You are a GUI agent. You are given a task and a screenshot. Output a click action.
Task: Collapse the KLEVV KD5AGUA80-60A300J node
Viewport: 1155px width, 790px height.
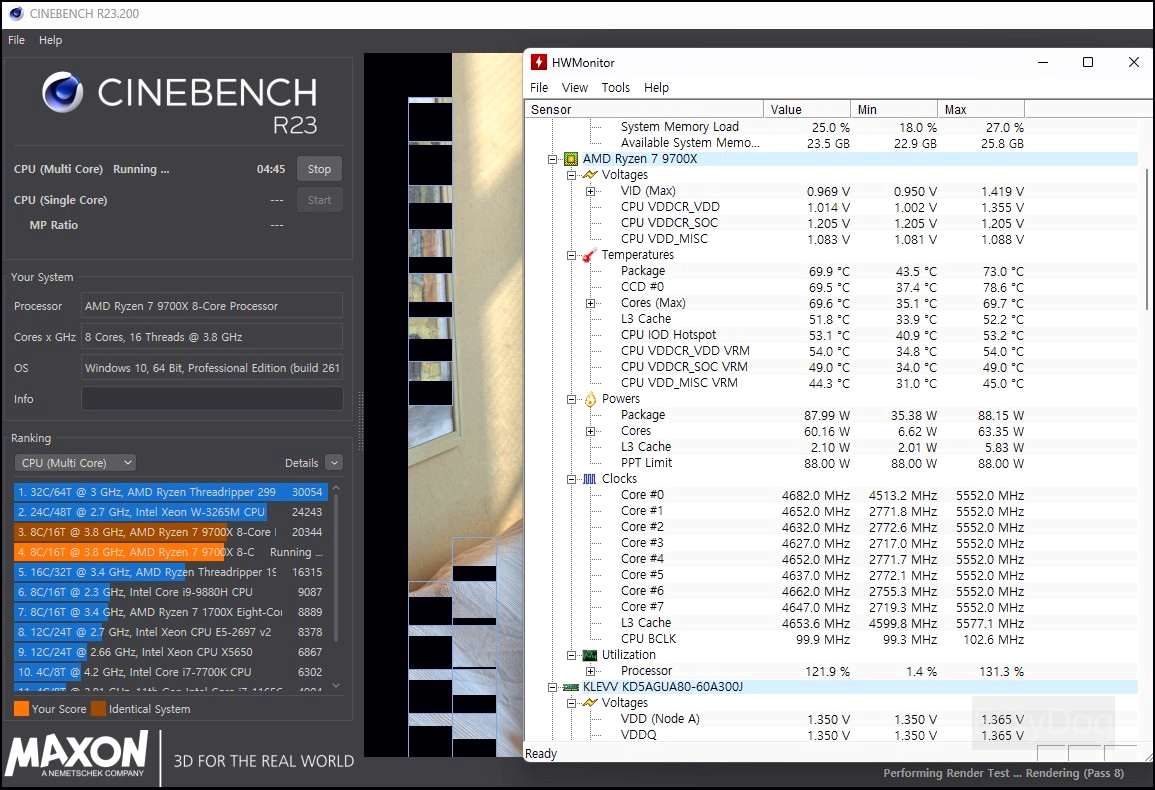[552, 687]
